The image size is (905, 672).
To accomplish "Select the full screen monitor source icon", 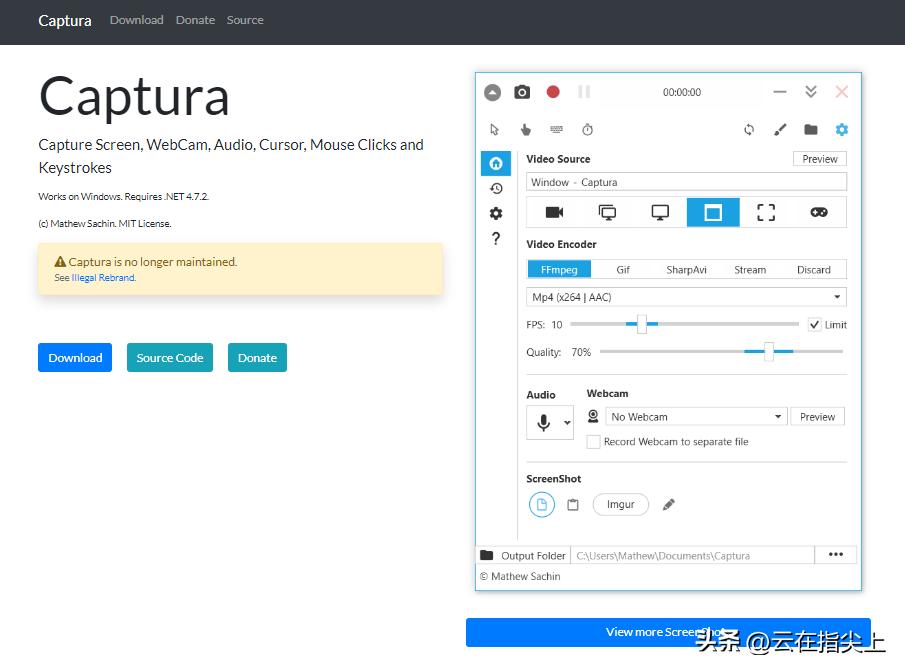I will click(x=660, y=212).
